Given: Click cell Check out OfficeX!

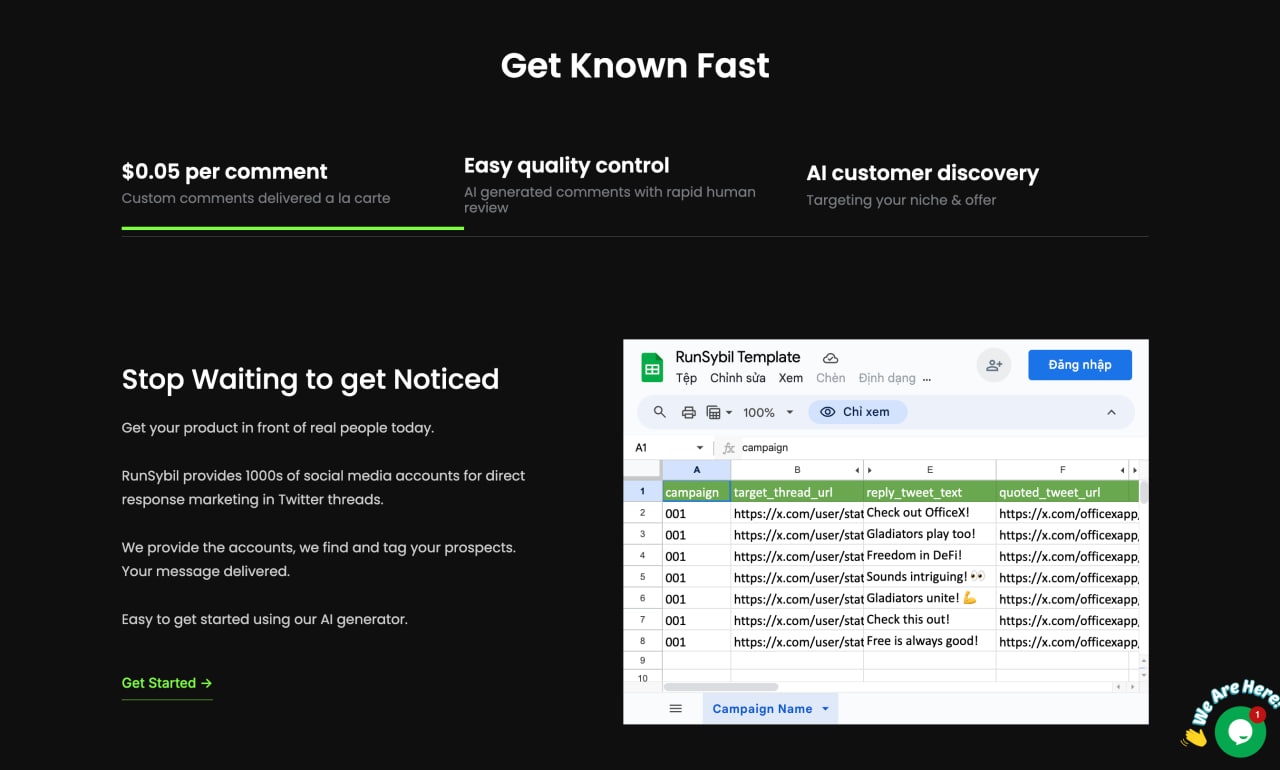Looking at the screenshot, I should 930,513.
